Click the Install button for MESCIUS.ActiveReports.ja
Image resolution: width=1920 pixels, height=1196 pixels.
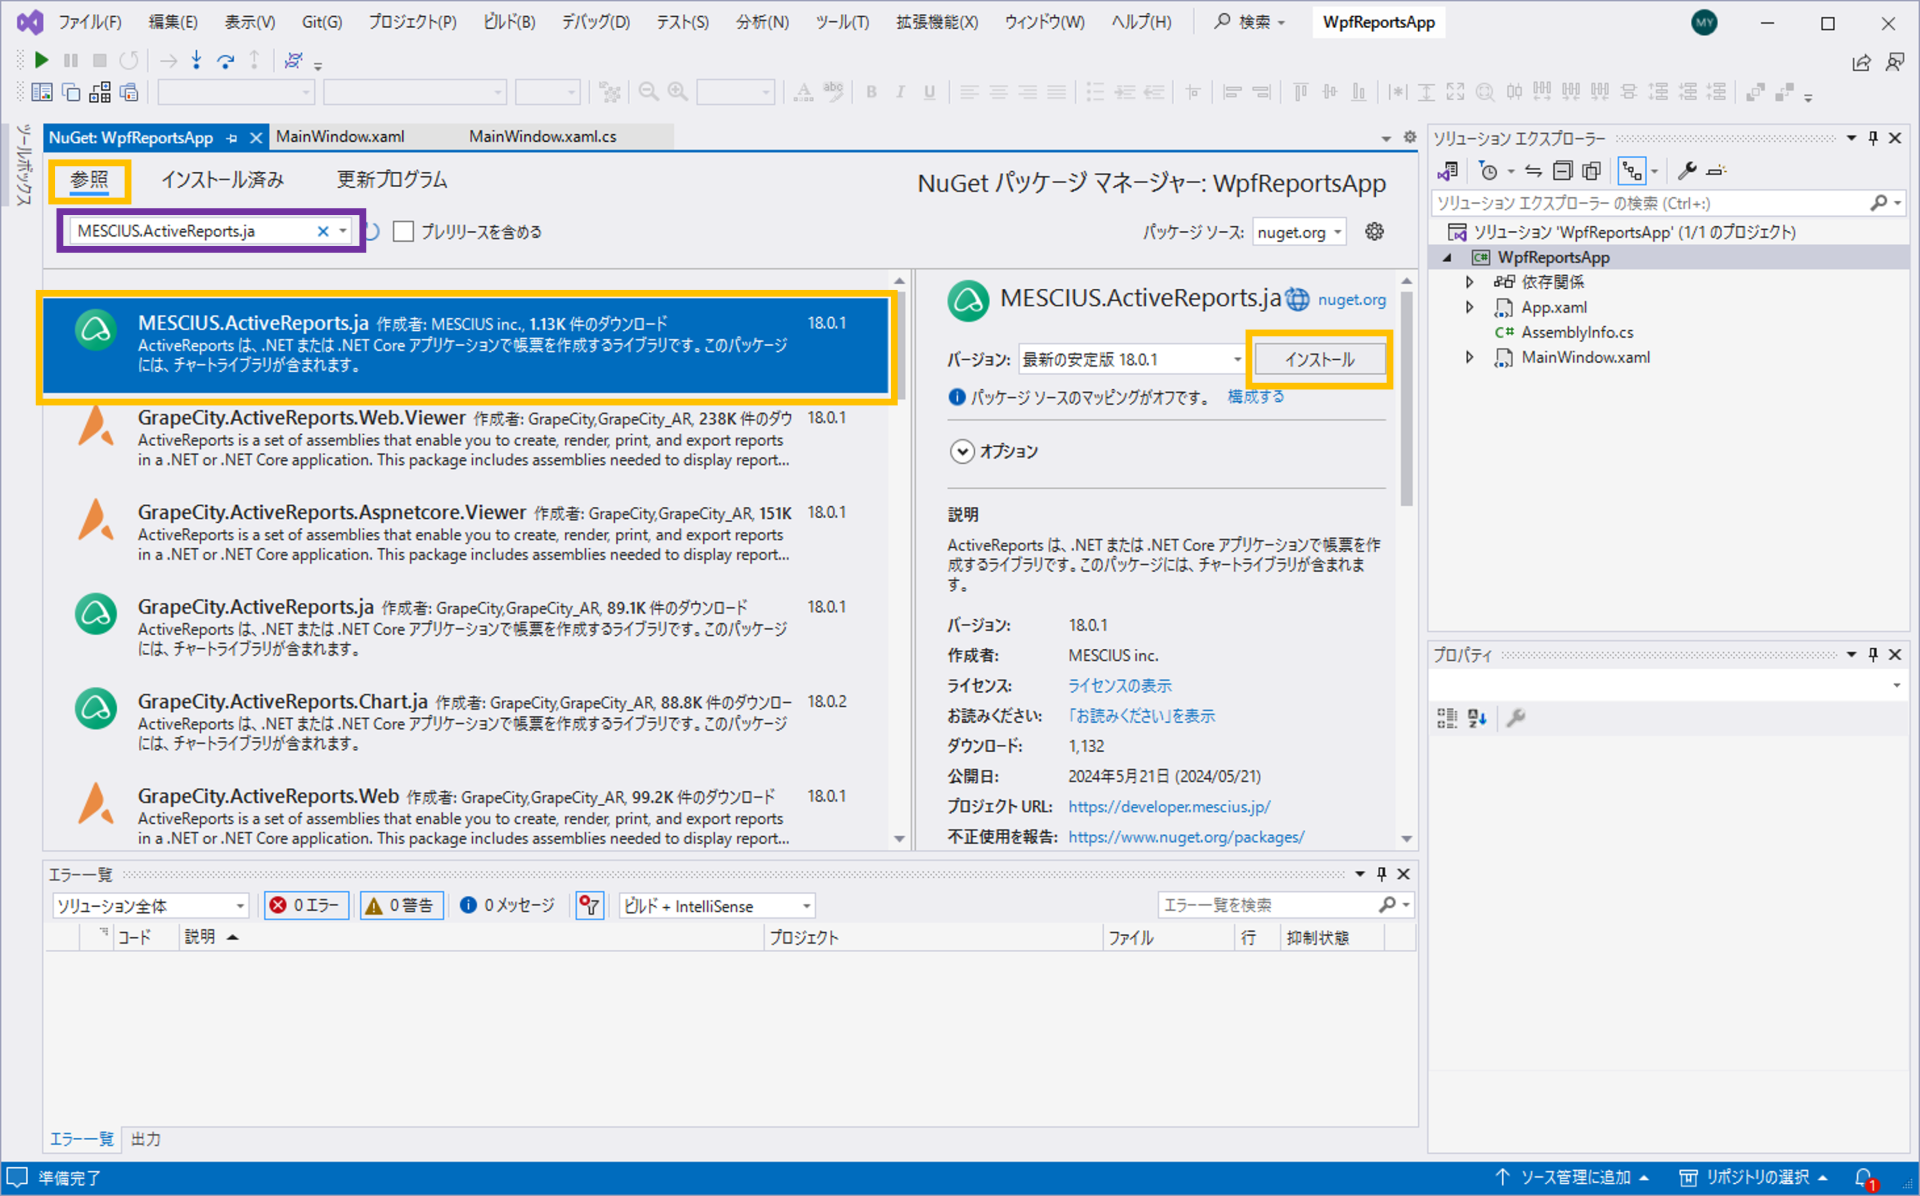(x=1320, y=359)
